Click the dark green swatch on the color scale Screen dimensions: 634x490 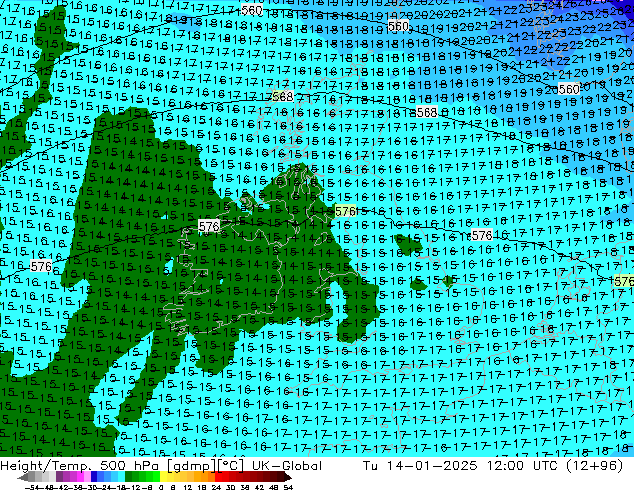129,477
